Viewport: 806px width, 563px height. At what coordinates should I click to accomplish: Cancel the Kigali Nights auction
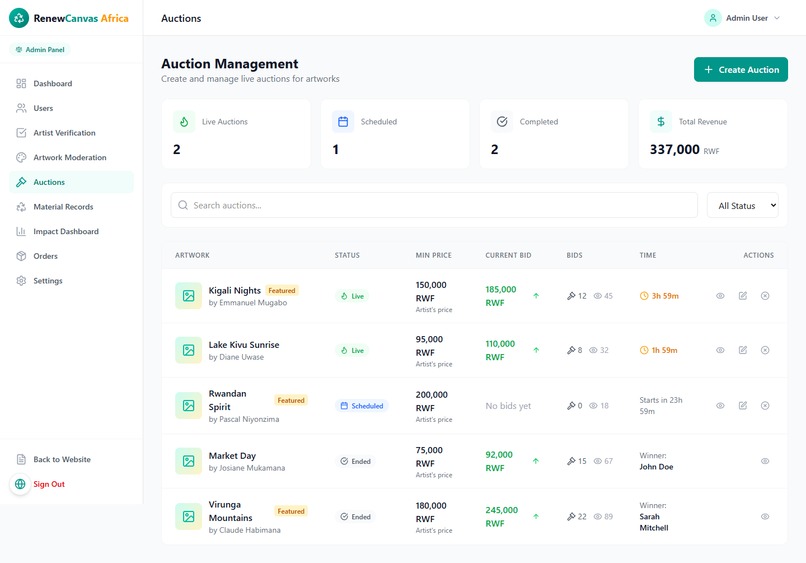point(765,296)
